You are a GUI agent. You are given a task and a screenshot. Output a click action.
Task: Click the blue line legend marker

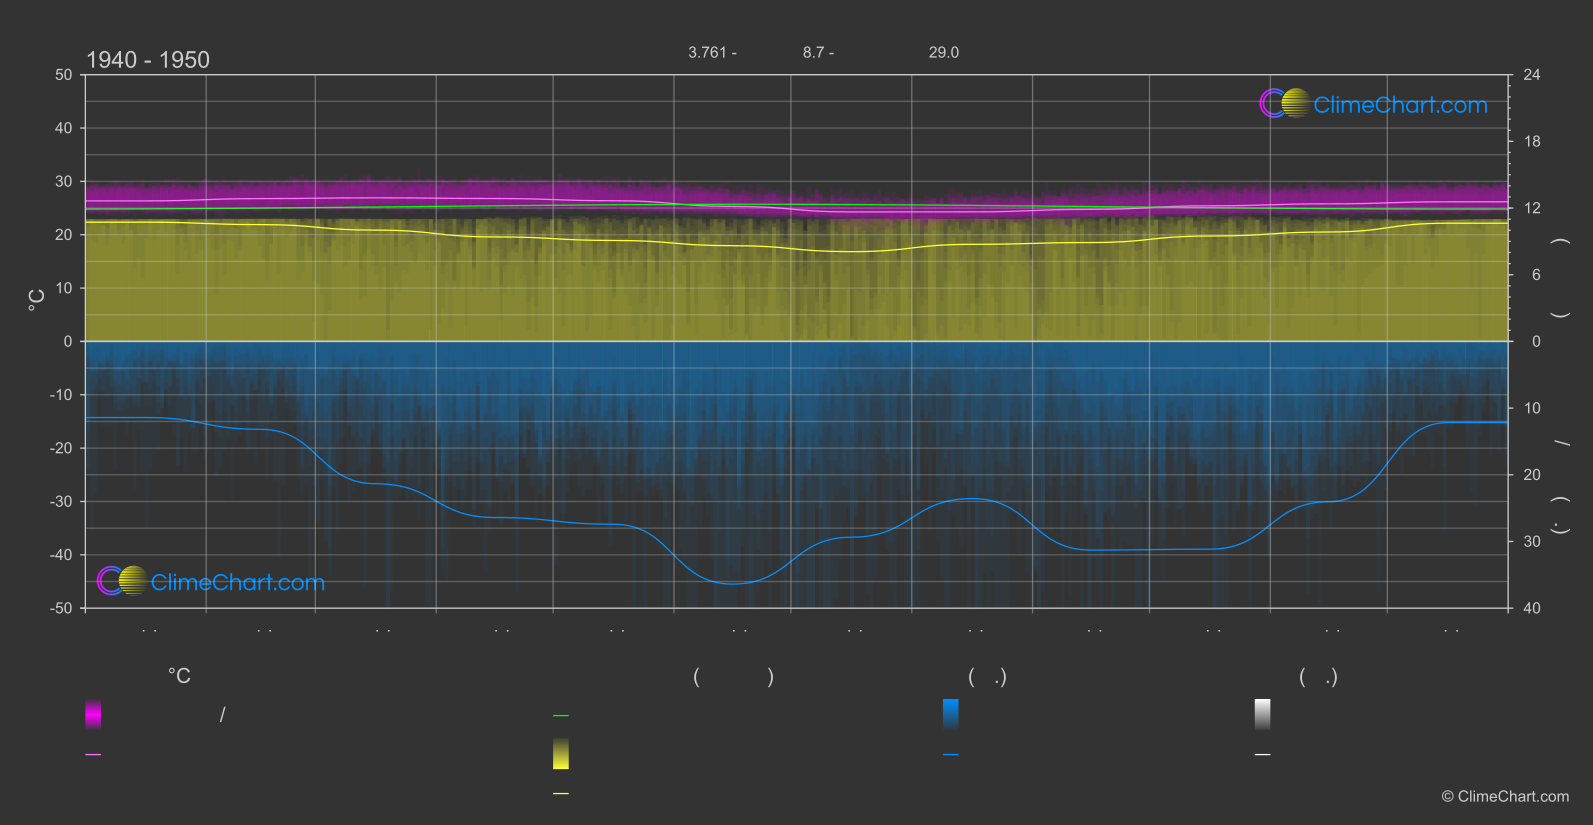tap(951, 755)
